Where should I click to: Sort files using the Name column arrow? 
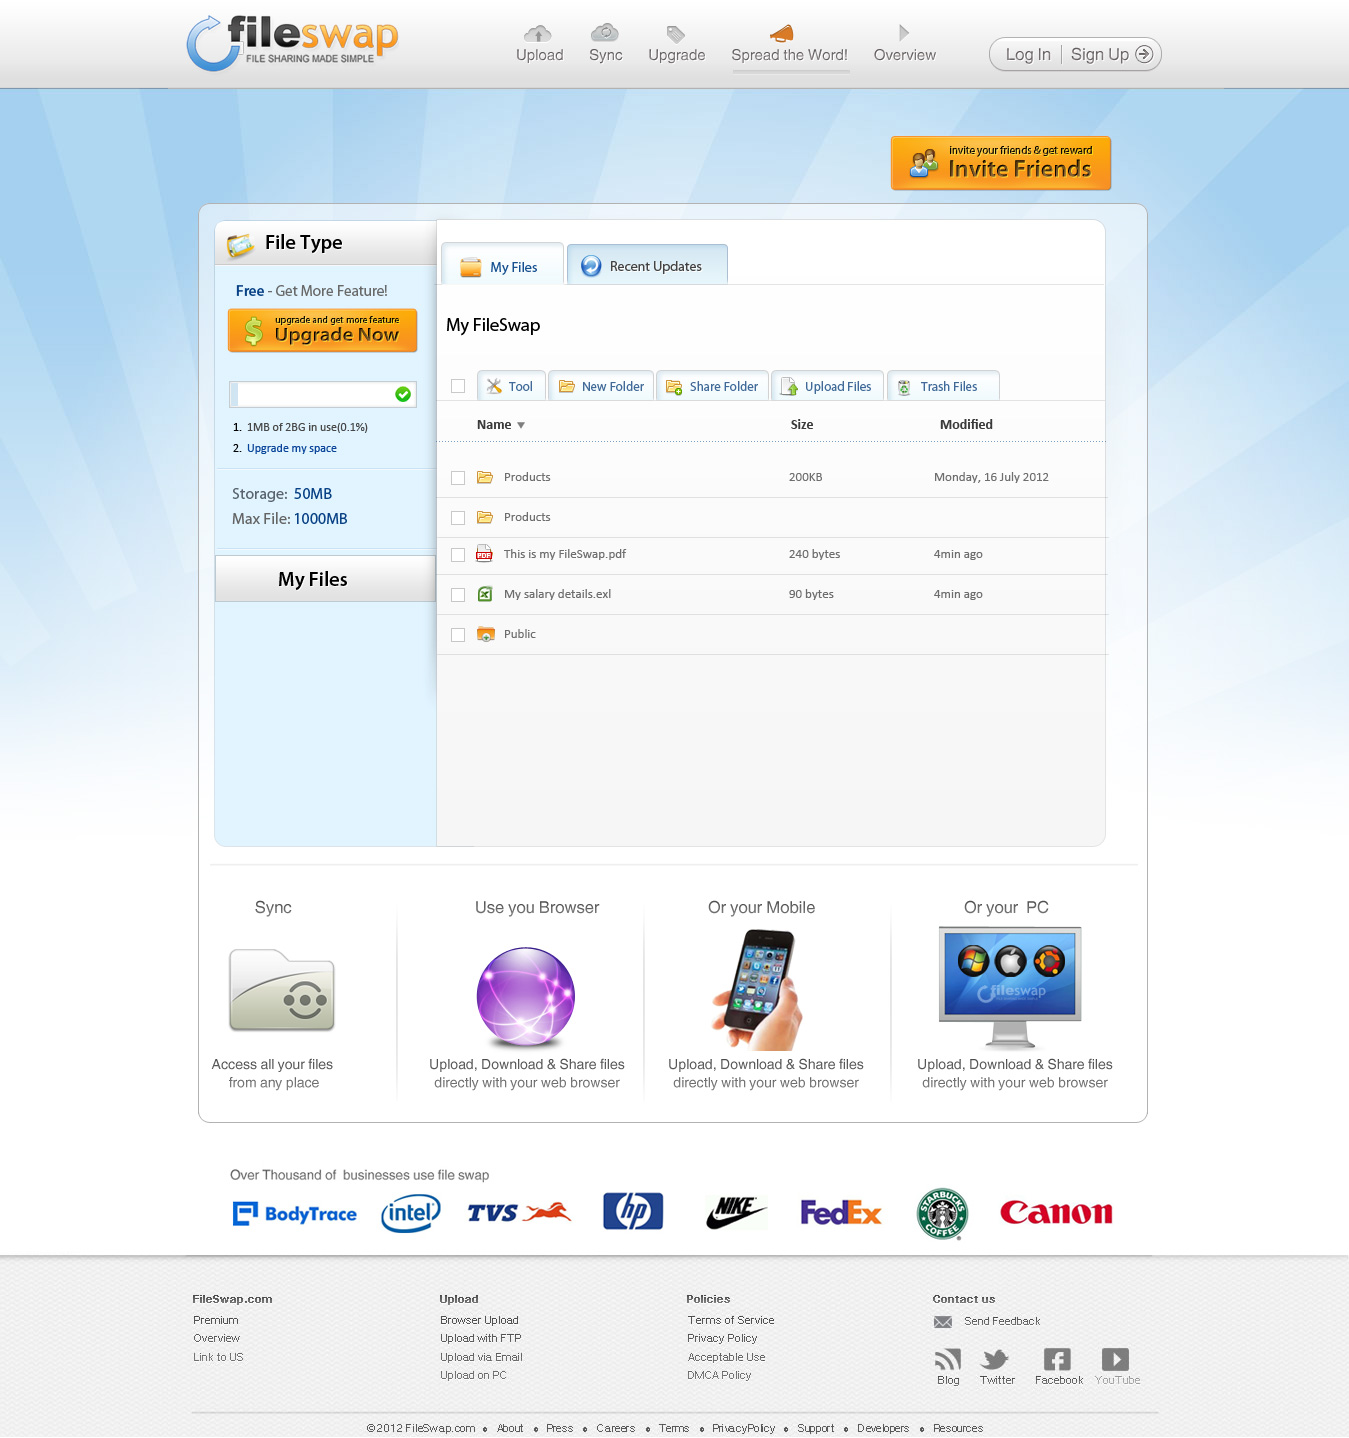coord(521,425)
